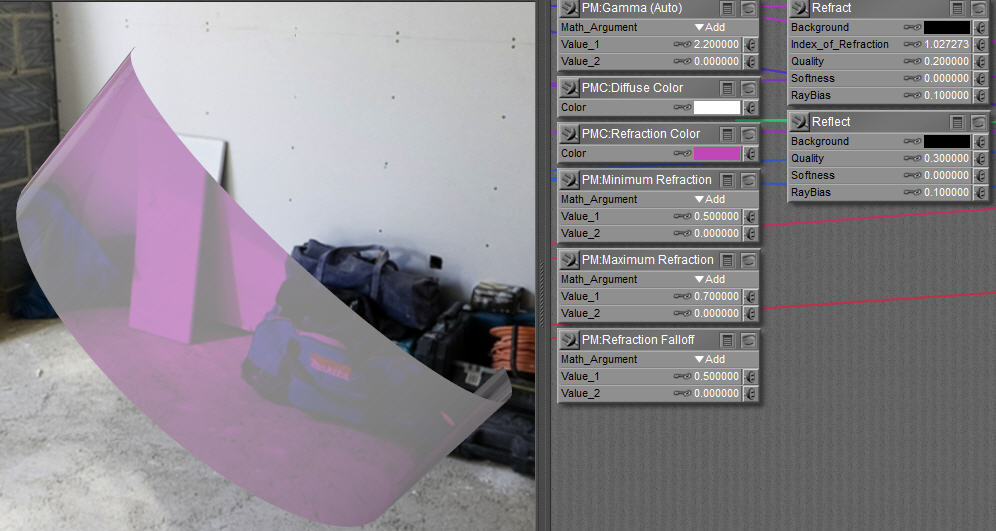Image resolution: width=996 pixels, height=531 pixels.
Task: Toggle preview of PM:Minimum Refraction node
Action: click(x=749, y=180)
